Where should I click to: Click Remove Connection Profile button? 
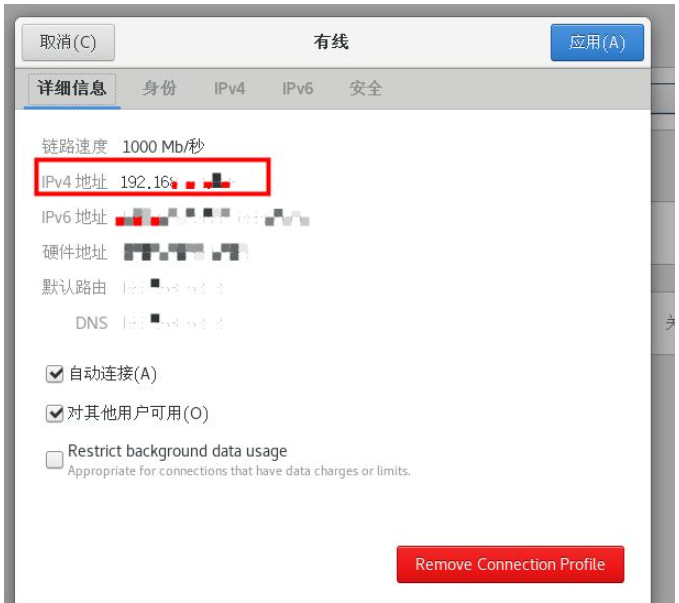point(510,564)
